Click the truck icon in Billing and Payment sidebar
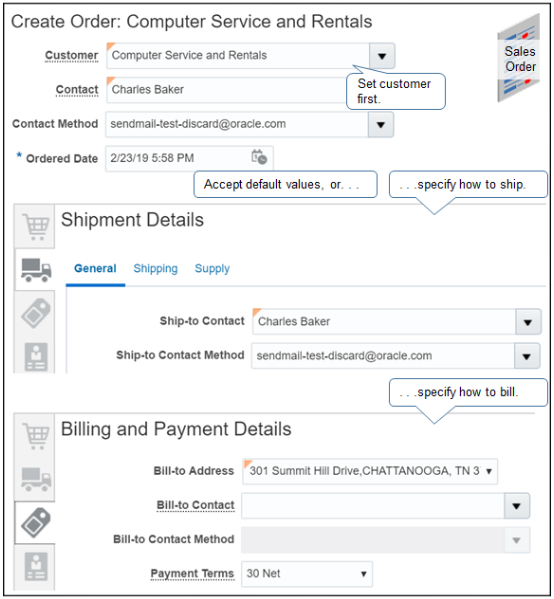 36,479
